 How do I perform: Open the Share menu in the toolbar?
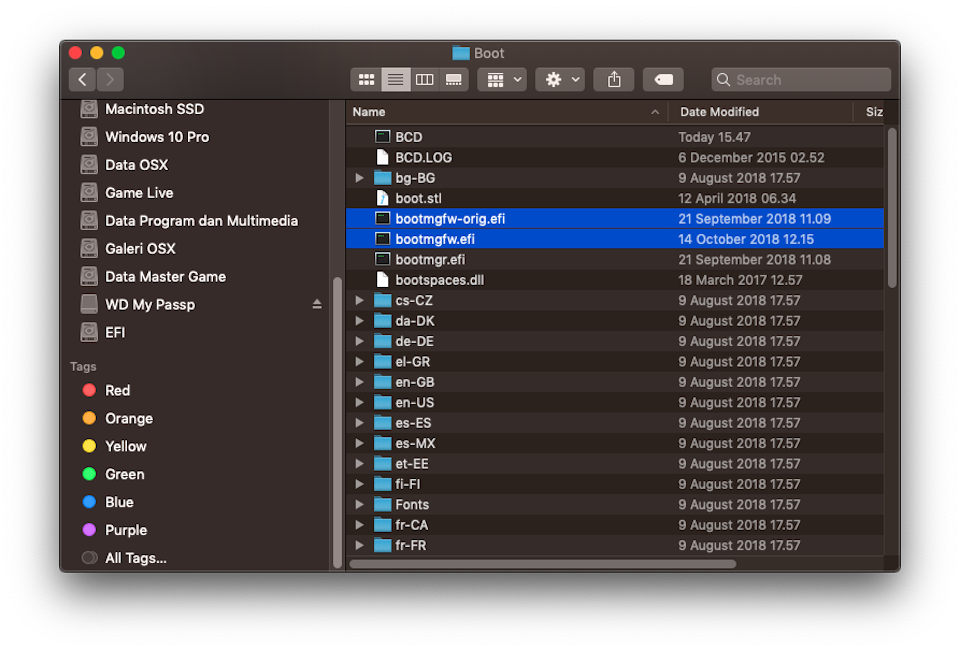tap(613, 79)
